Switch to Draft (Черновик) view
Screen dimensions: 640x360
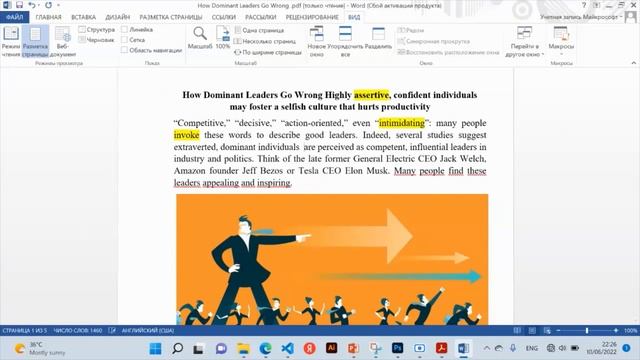coord(97,40)
